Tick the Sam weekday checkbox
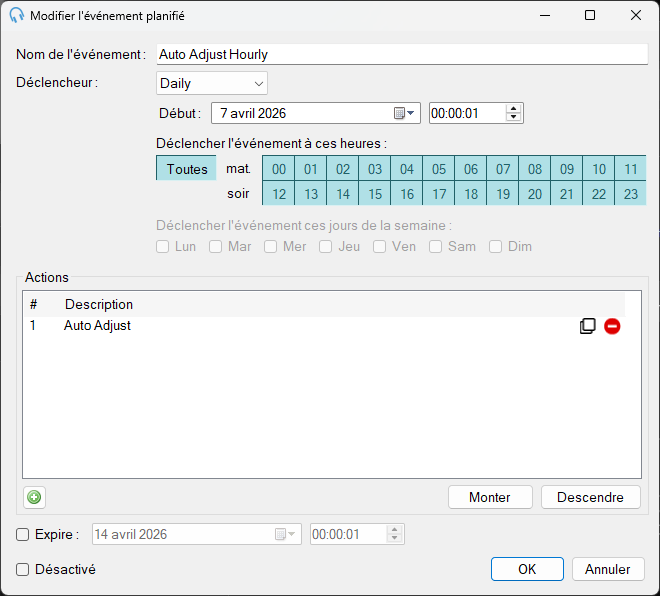This screenshot has width=660, height=596. [435, 246]
